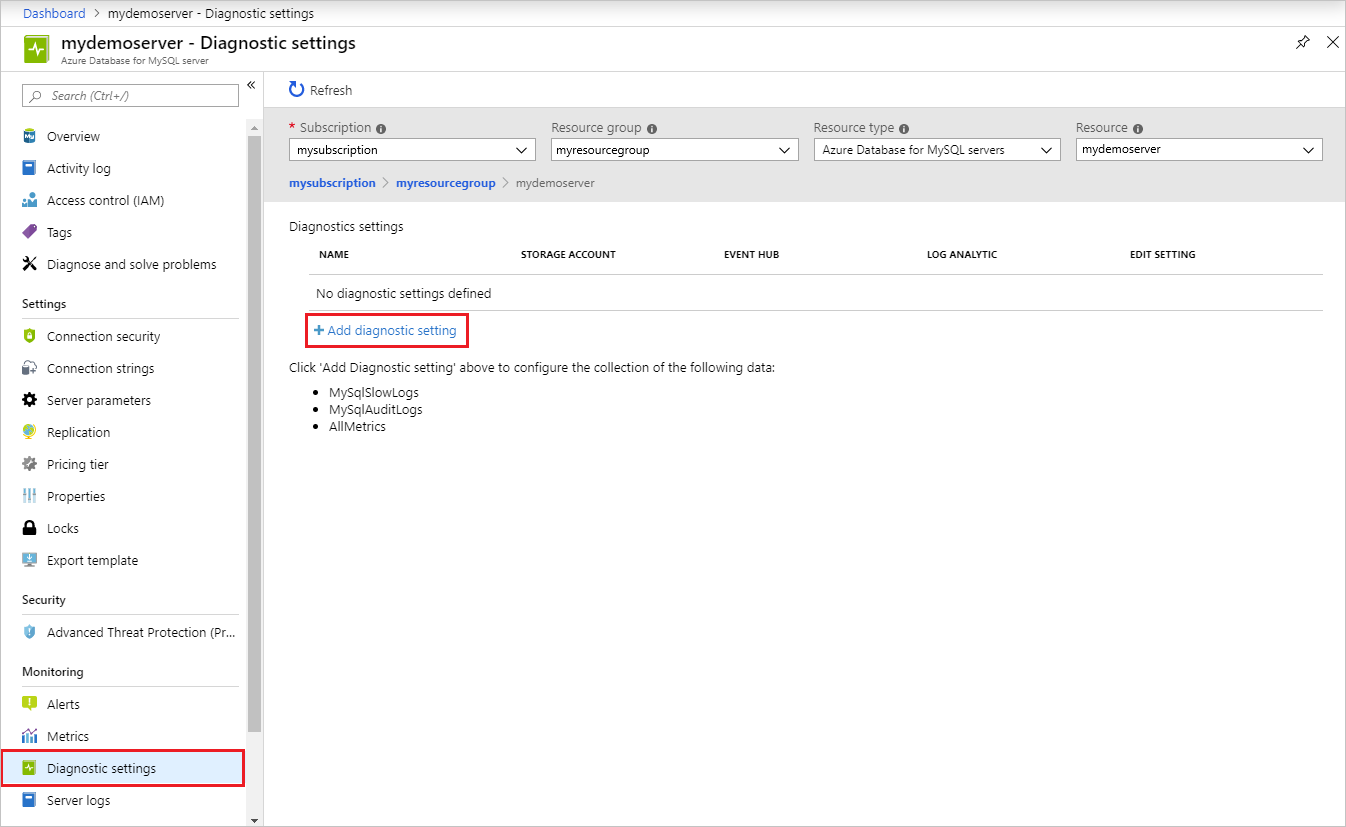Click mydemoserver text in resource breadcrumb
This screenshot has height=827, width=1346.
[x=555, y=183]
